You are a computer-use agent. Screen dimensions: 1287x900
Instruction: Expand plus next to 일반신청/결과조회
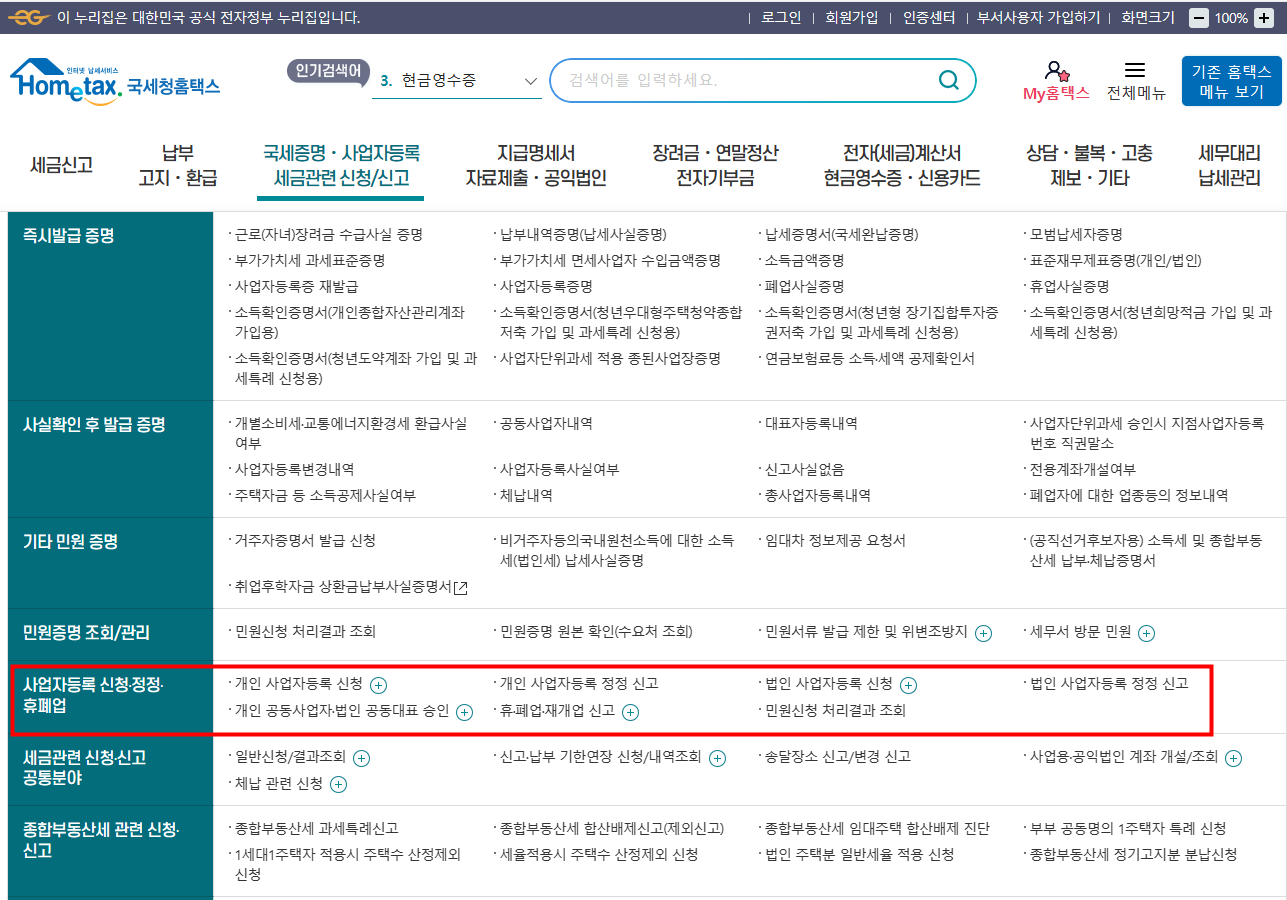tap(361, 758)
